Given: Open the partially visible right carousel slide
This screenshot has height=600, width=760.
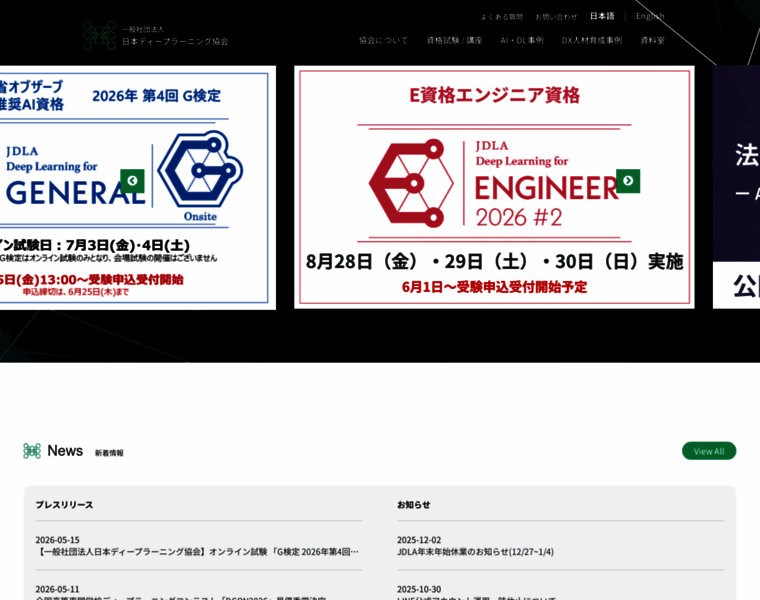Looking at the screenshot, I should (736, 187).
